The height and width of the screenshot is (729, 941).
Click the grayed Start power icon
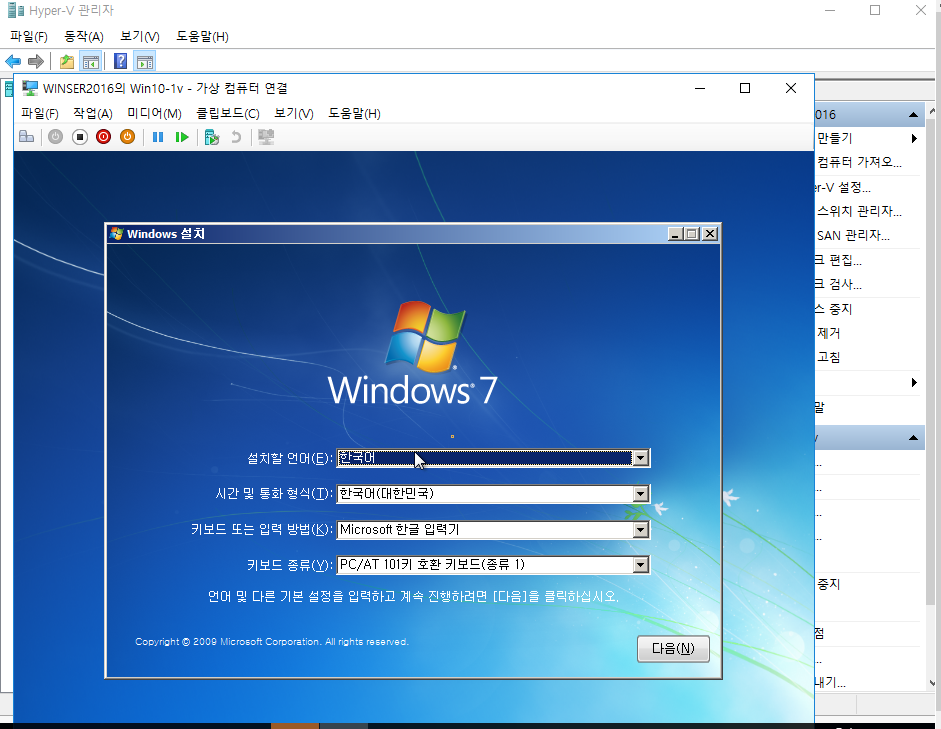point(55,137)
